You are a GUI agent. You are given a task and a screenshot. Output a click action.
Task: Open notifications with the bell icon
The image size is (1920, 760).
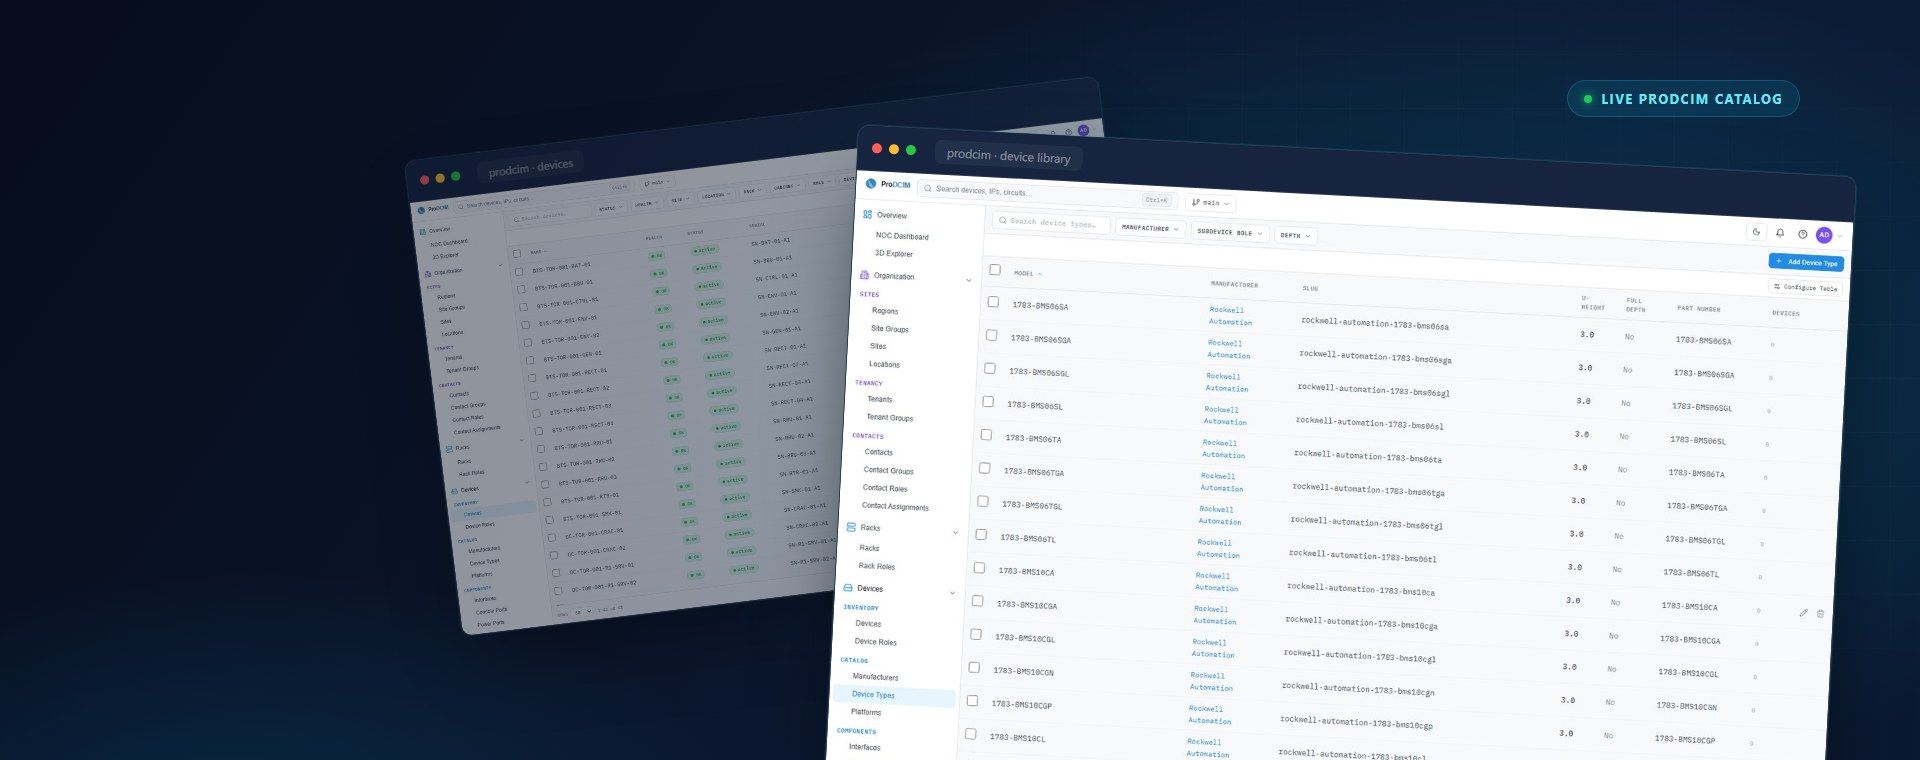(x=1780, y=233)
